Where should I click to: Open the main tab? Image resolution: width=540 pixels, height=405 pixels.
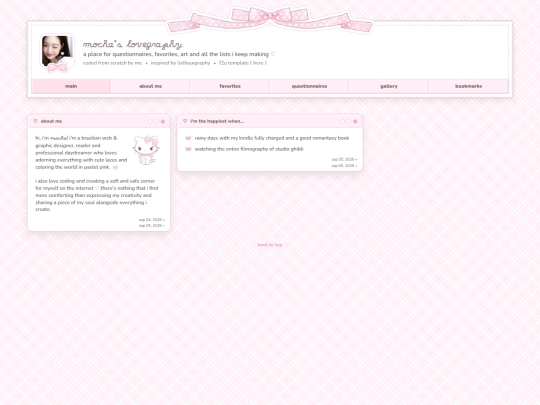point(71,86)
